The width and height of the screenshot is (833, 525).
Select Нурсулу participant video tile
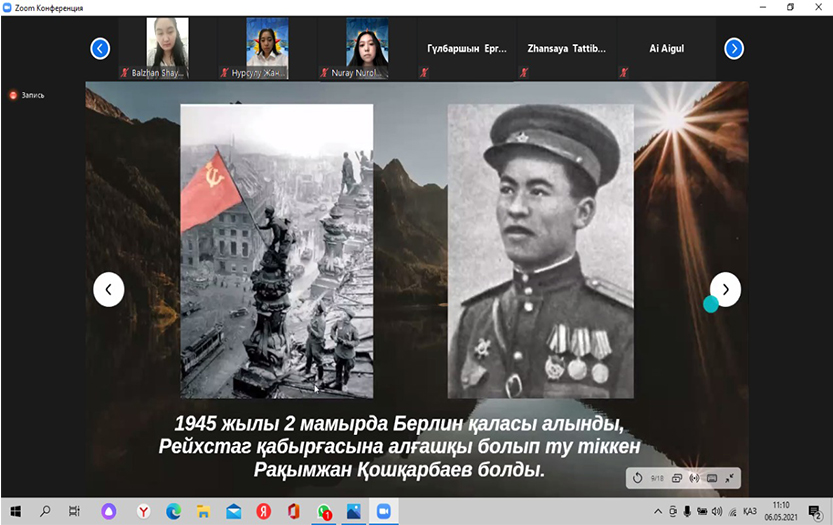click(x=267, y=48)
